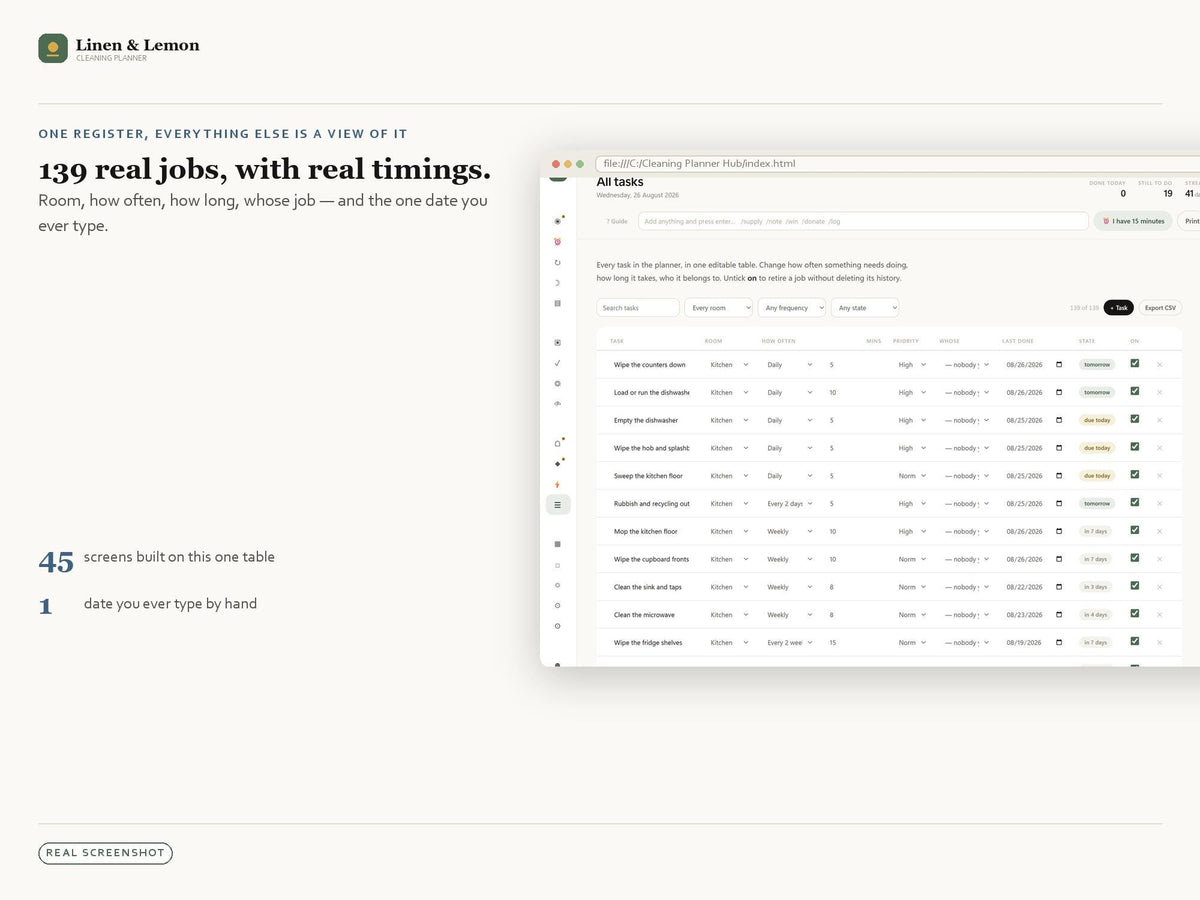Change Every 2 days frequency for Rubbish and recycling

790,504
